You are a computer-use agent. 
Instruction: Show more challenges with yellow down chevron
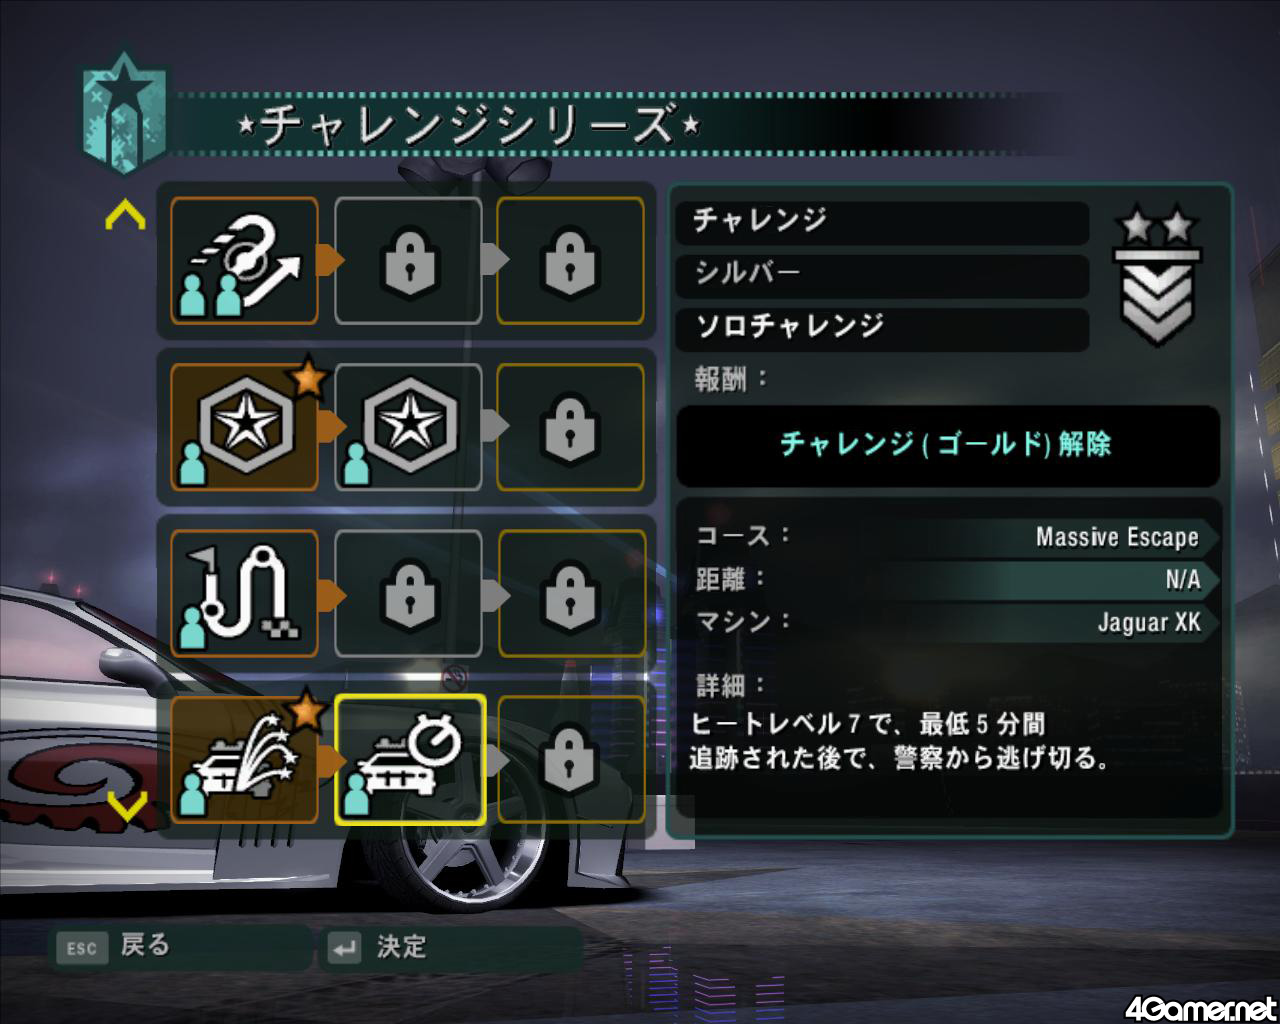point(126,803)
